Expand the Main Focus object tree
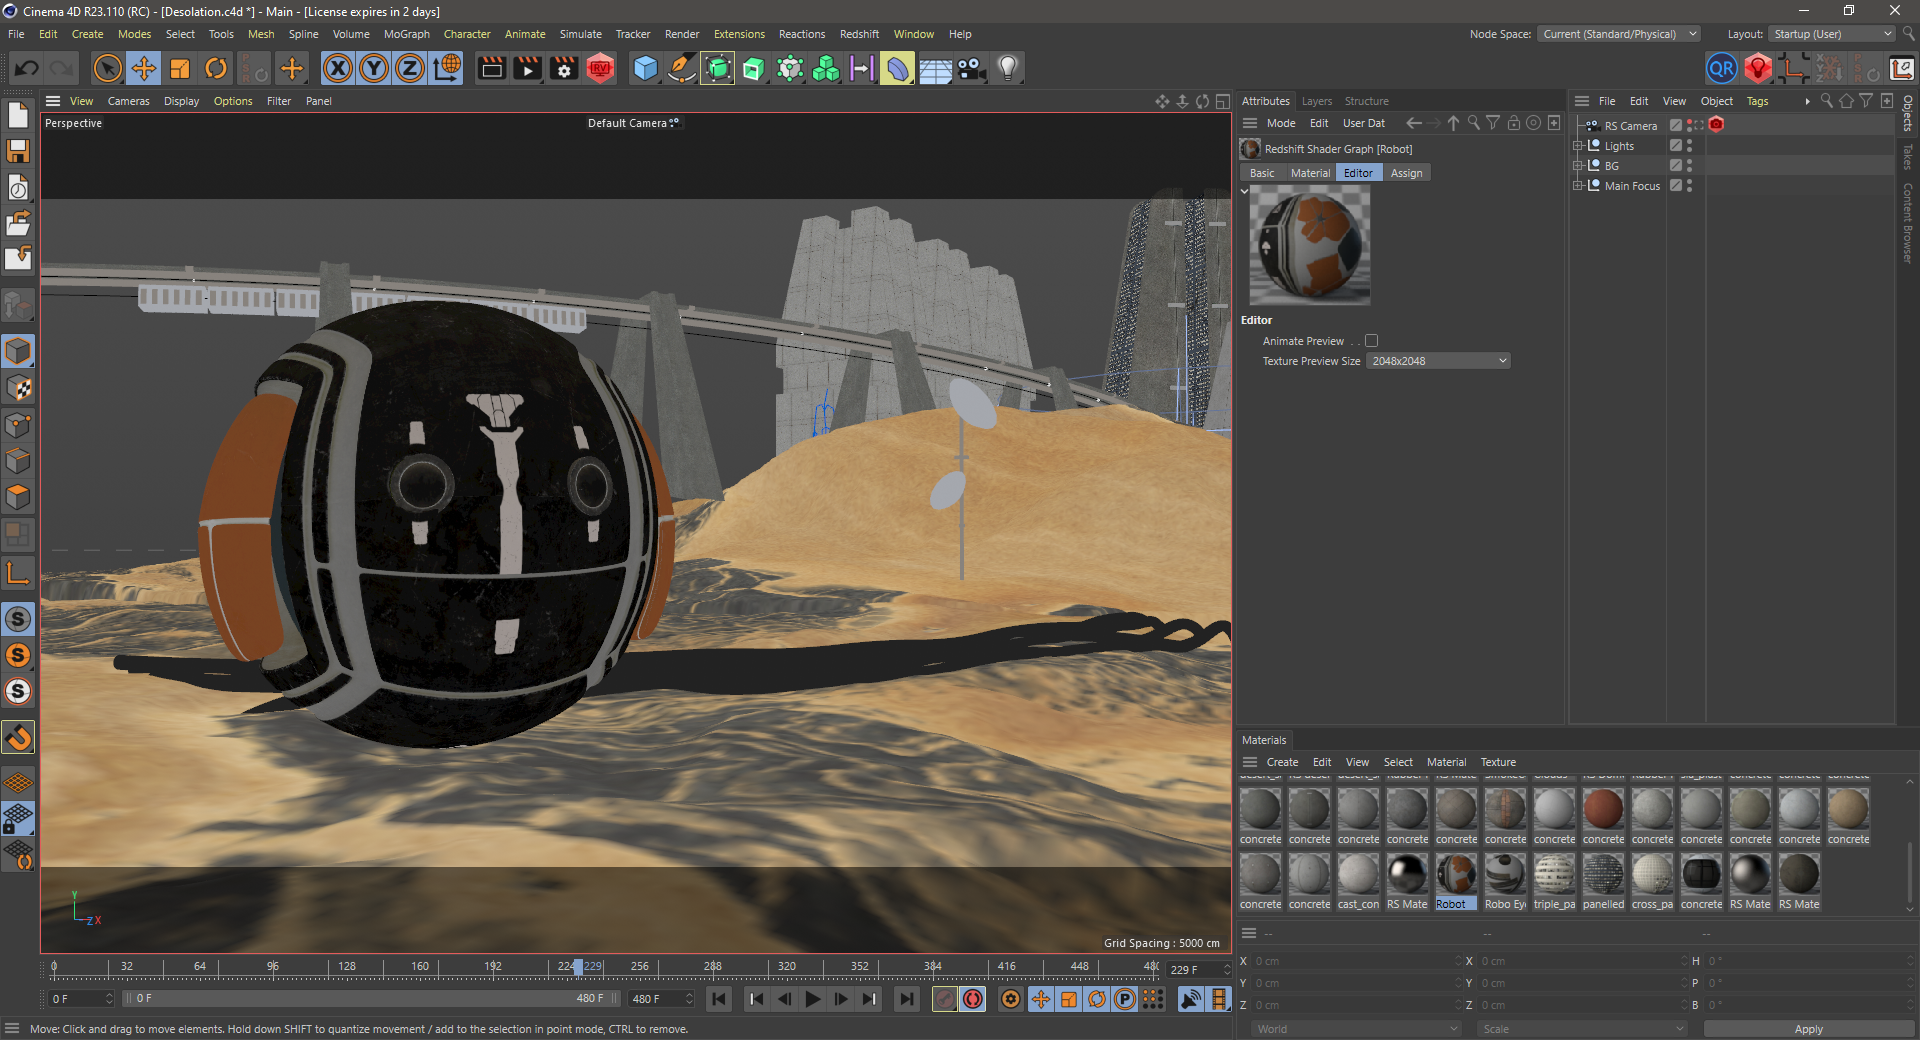 tap(1578, 186)
